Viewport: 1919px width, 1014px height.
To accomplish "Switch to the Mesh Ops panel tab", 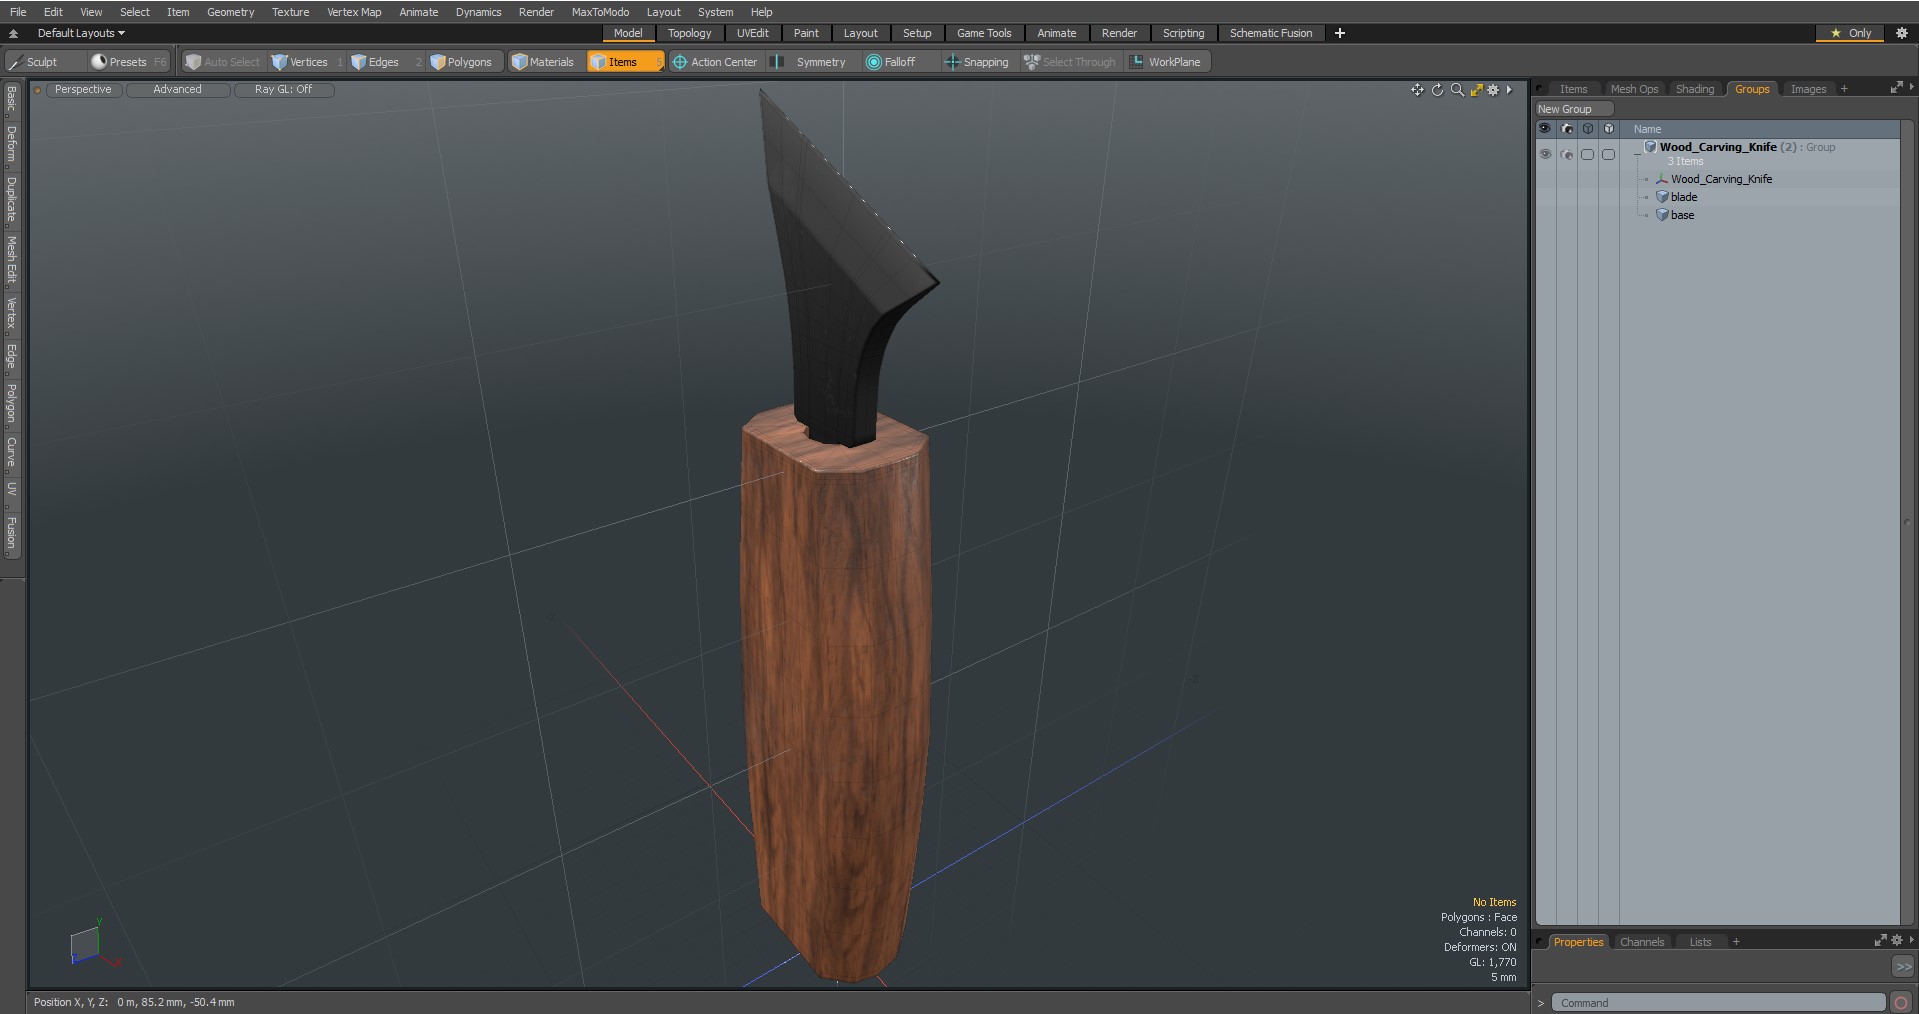I will tap(1634, 89).
